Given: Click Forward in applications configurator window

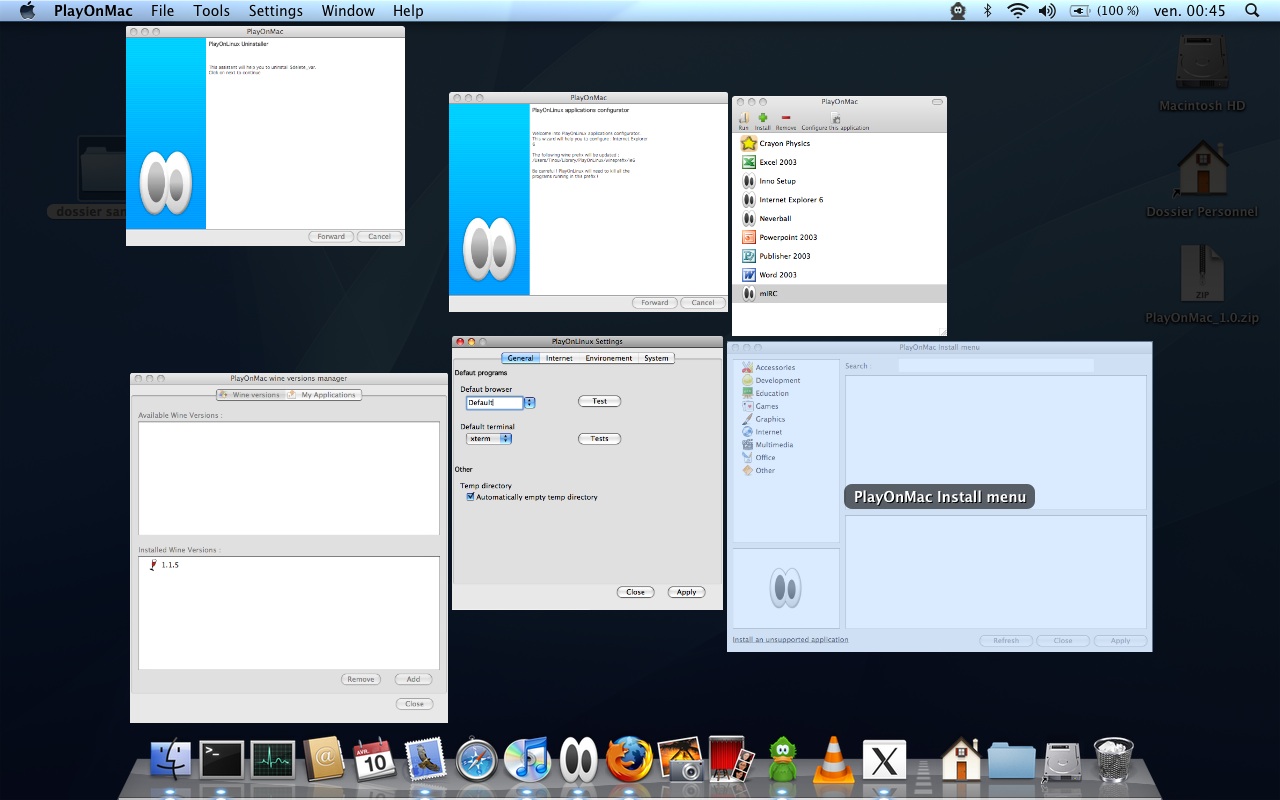Looking at the screenshot, I should 655,303.
